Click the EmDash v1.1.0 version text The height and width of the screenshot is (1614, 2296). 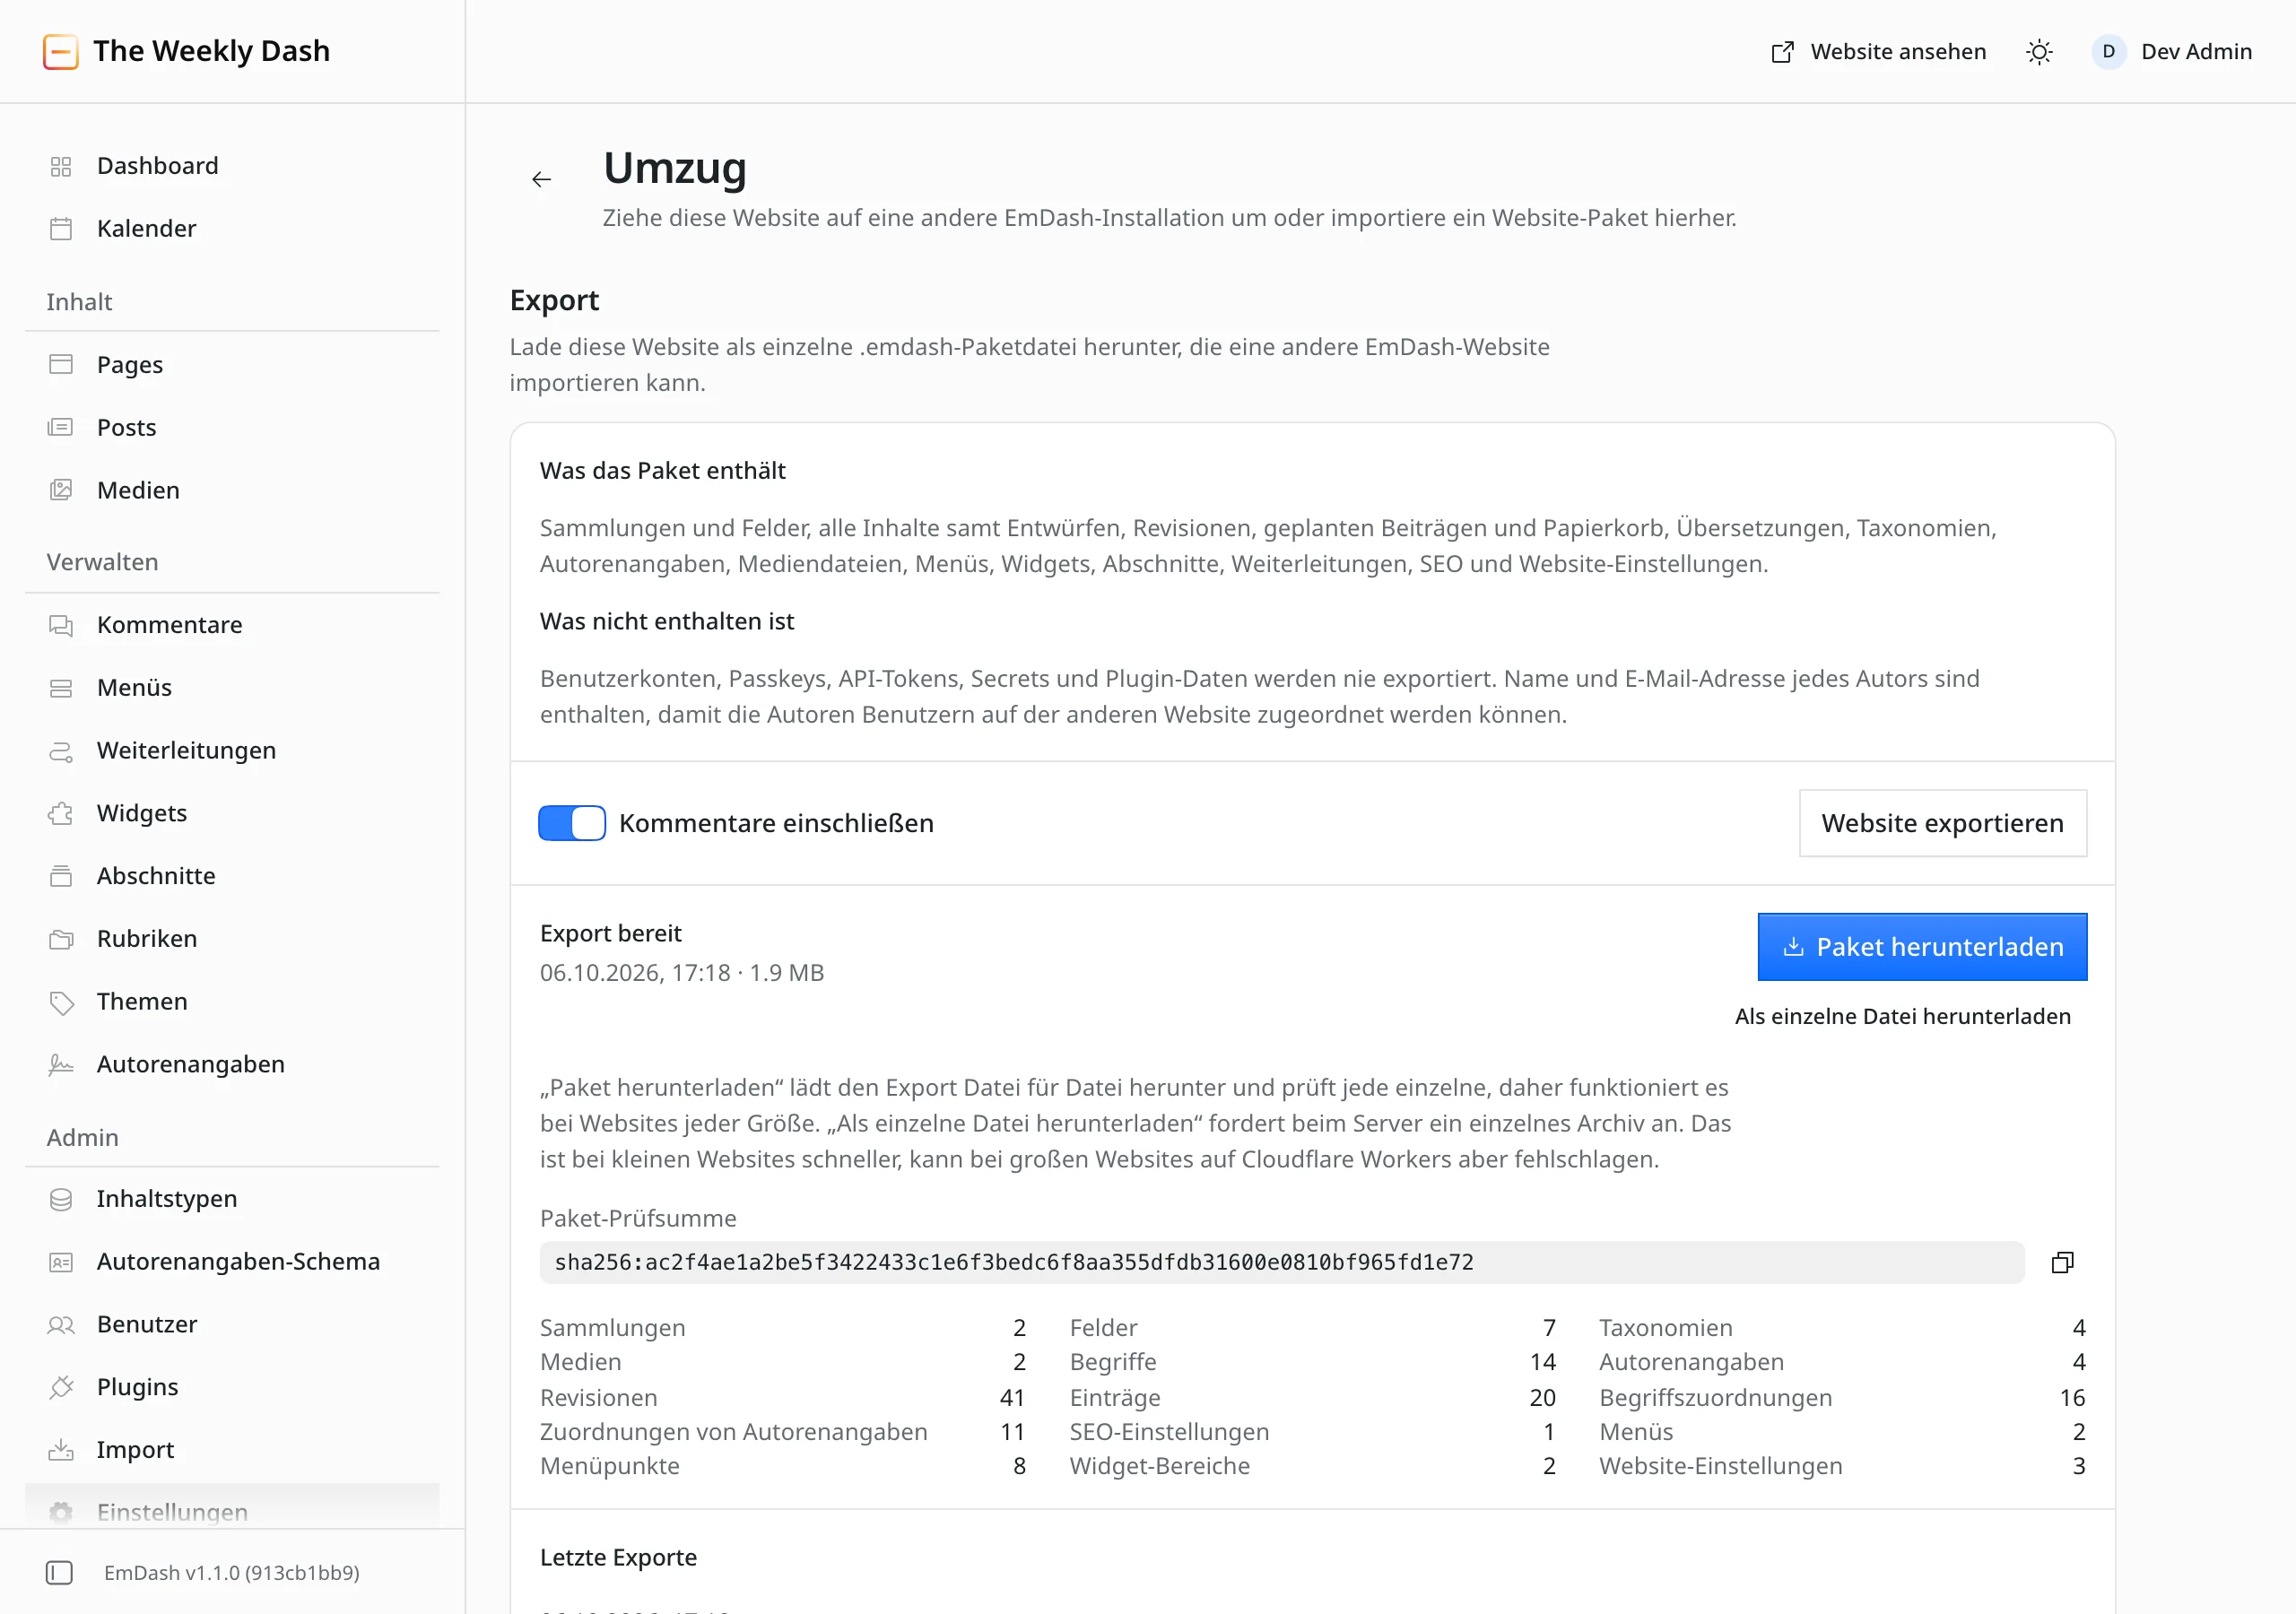click(232, 1573)
